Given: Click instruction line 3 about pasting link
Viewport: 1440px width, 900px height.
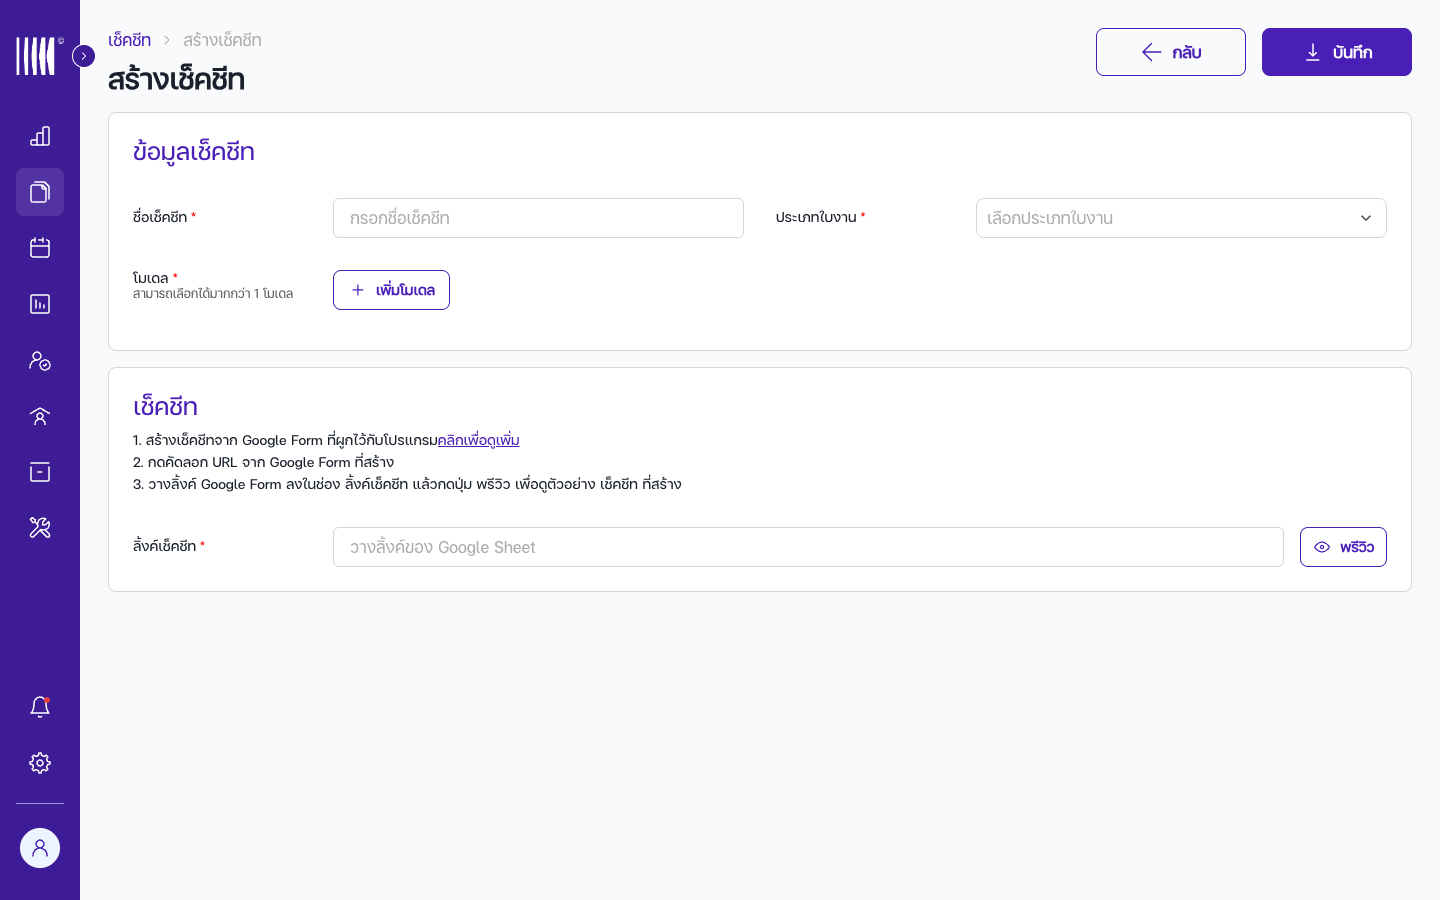Looking at the screenshot, I should pyautogui.click(x=407, y=484).
